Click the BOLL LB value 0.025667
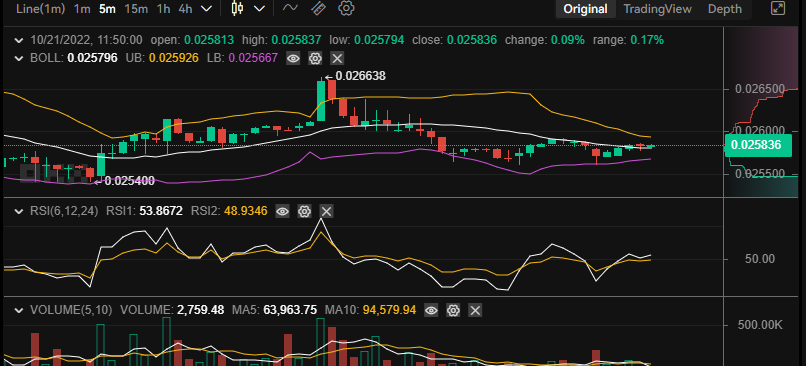This screenshot has height=366, width=806. 253,58
